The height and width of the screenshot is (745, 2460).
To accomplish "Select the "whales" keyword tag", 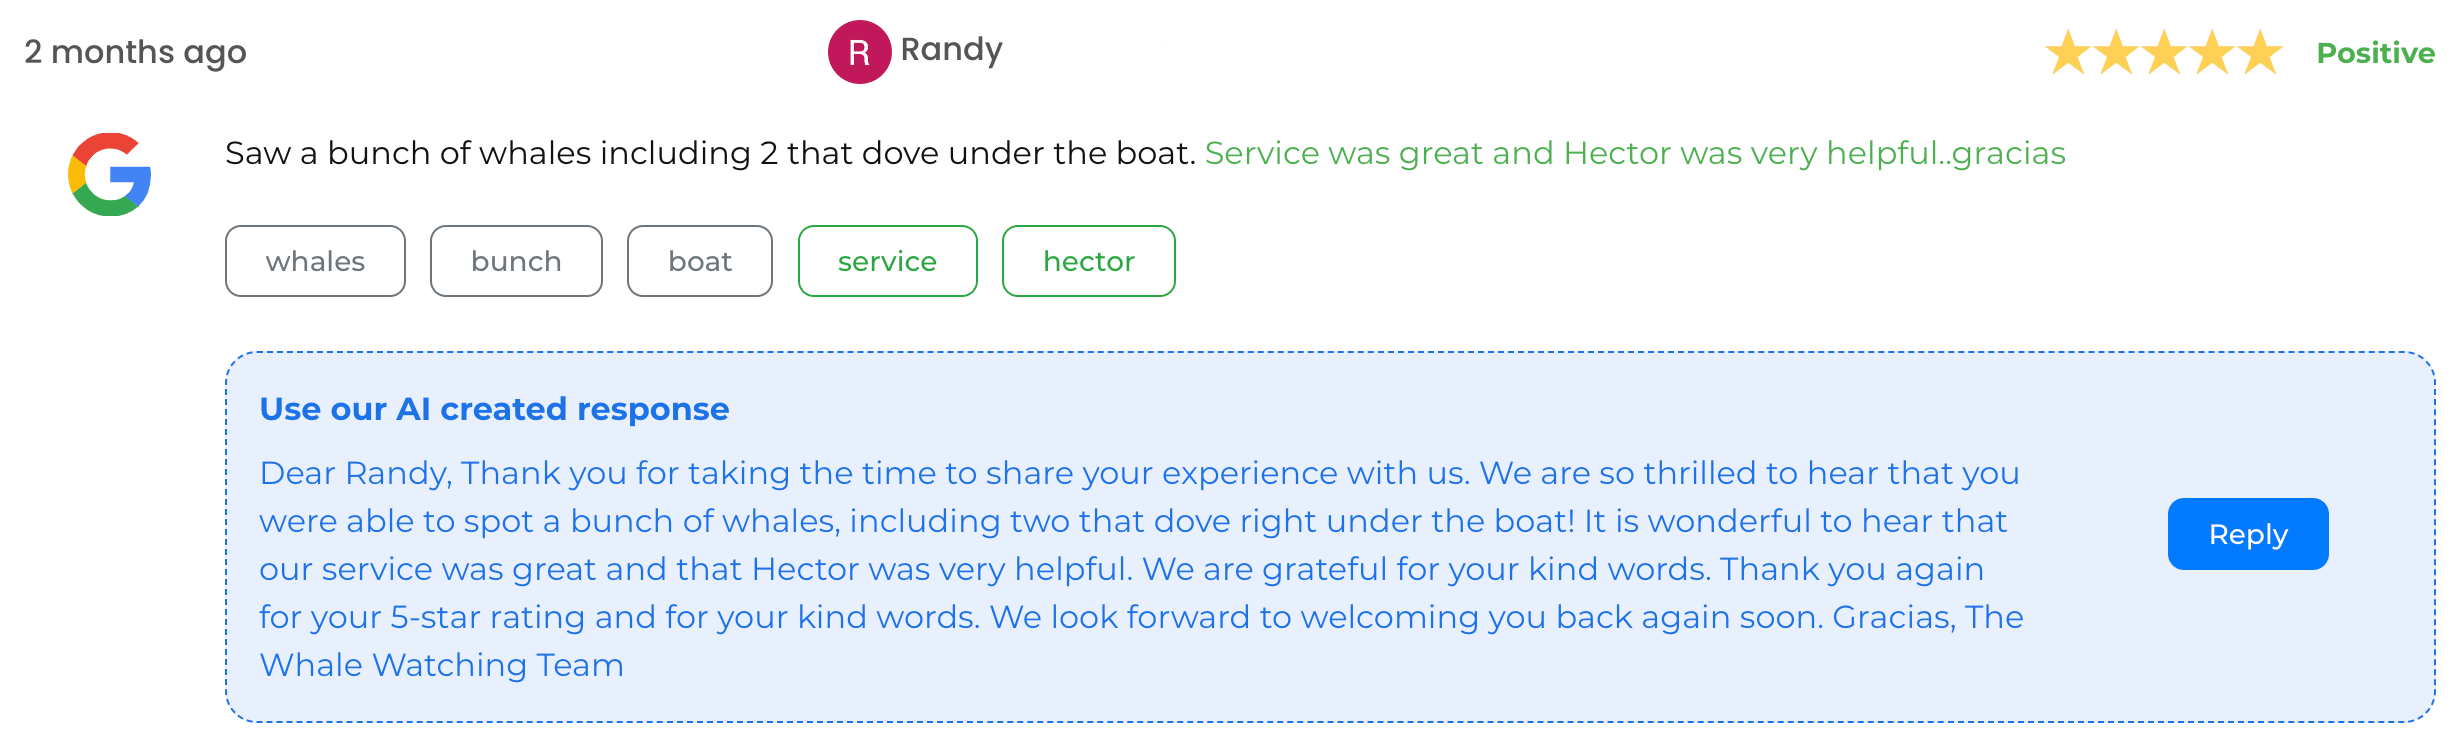I will [315, 261].
